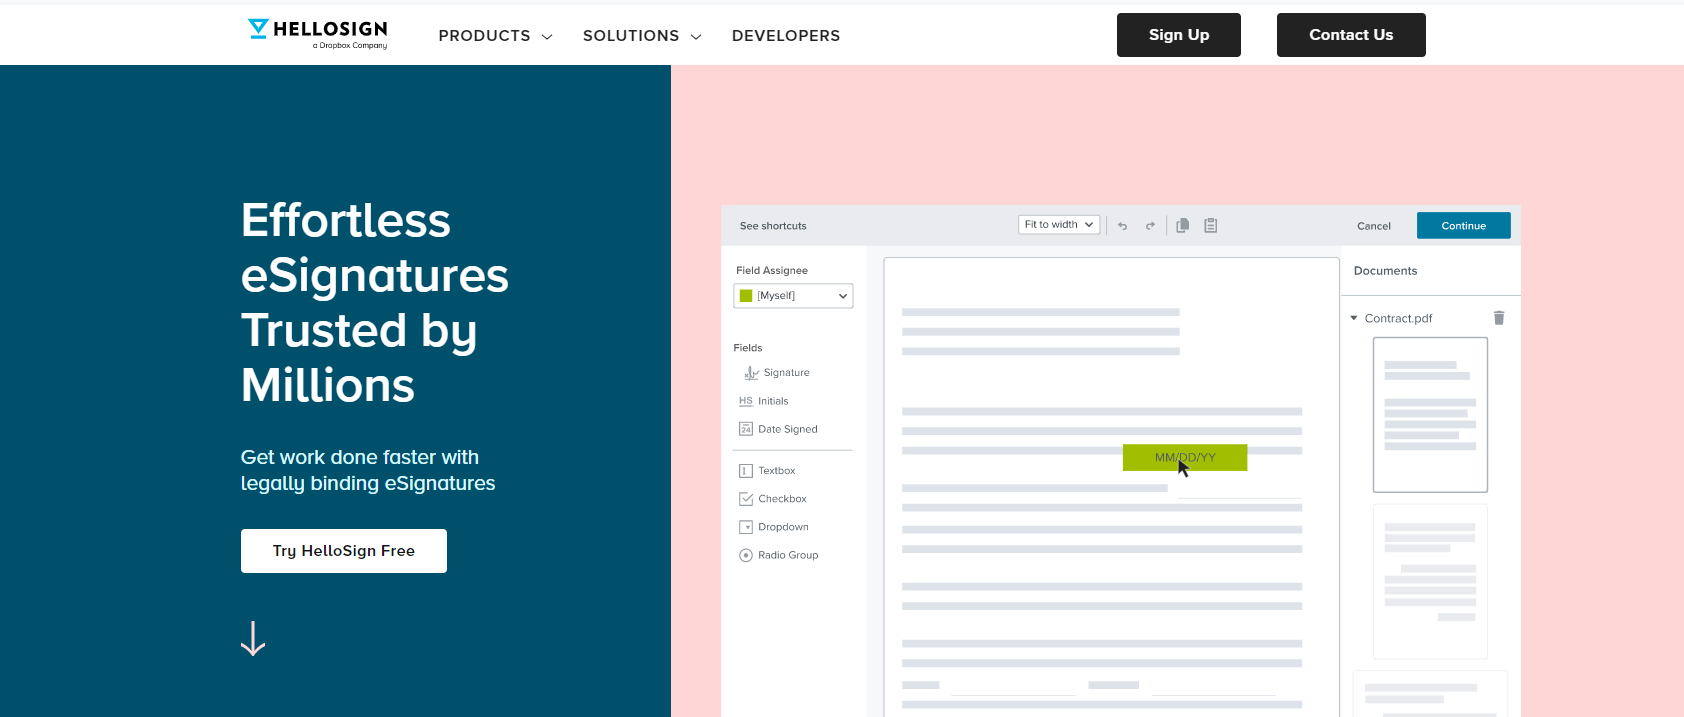Click the blue Continue button
Screen dimensions: 1684x717
click(1464, 226)
